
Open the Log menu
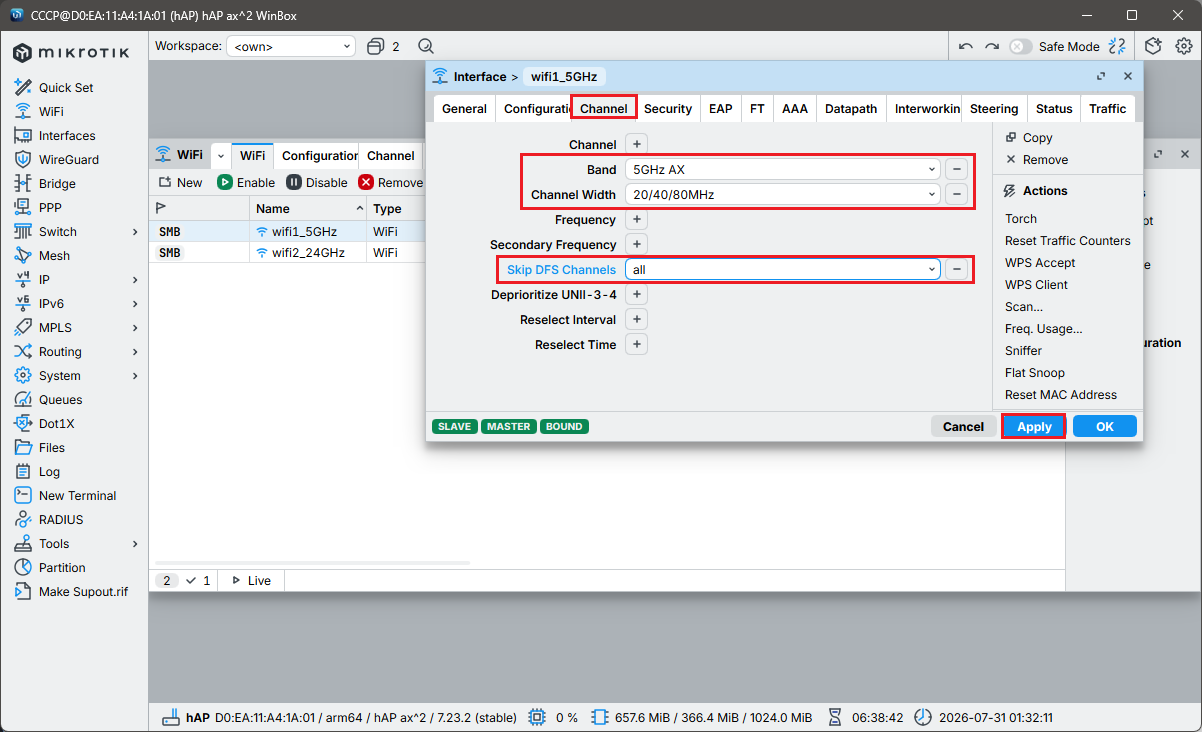pyautogui.click(x=49, y=471)
